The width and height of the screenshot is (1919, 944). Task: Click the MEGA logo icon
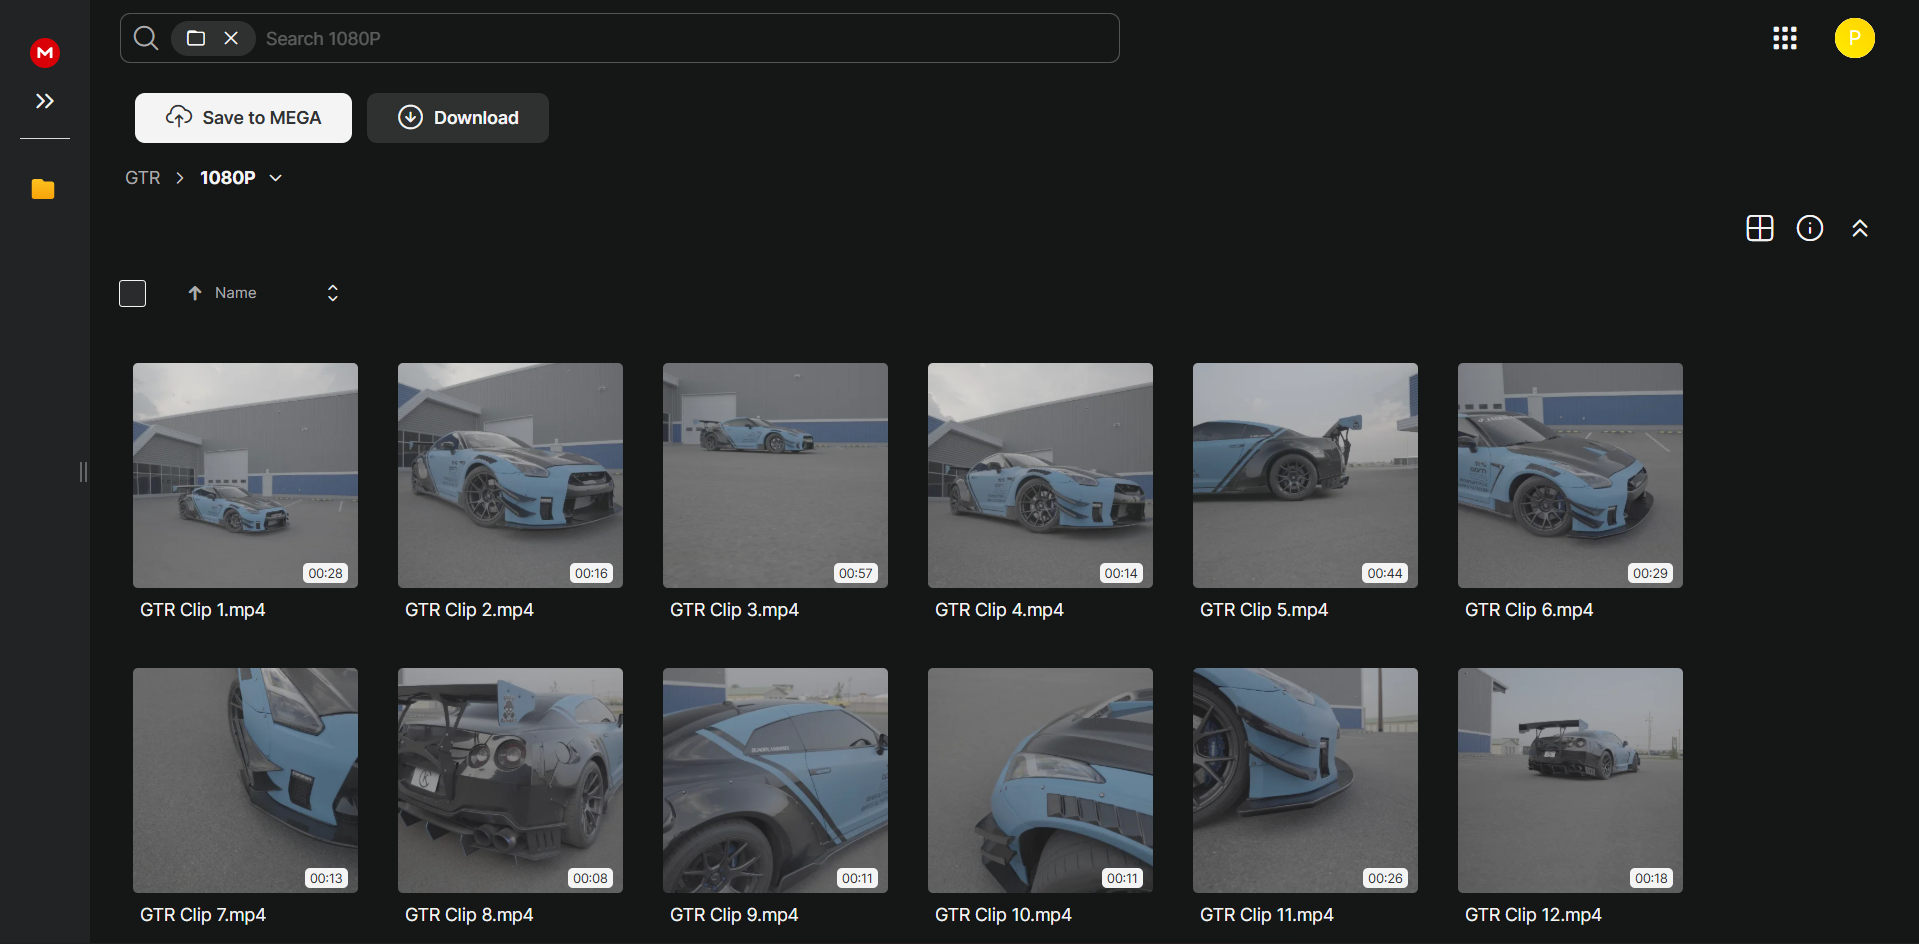(45, 52)
